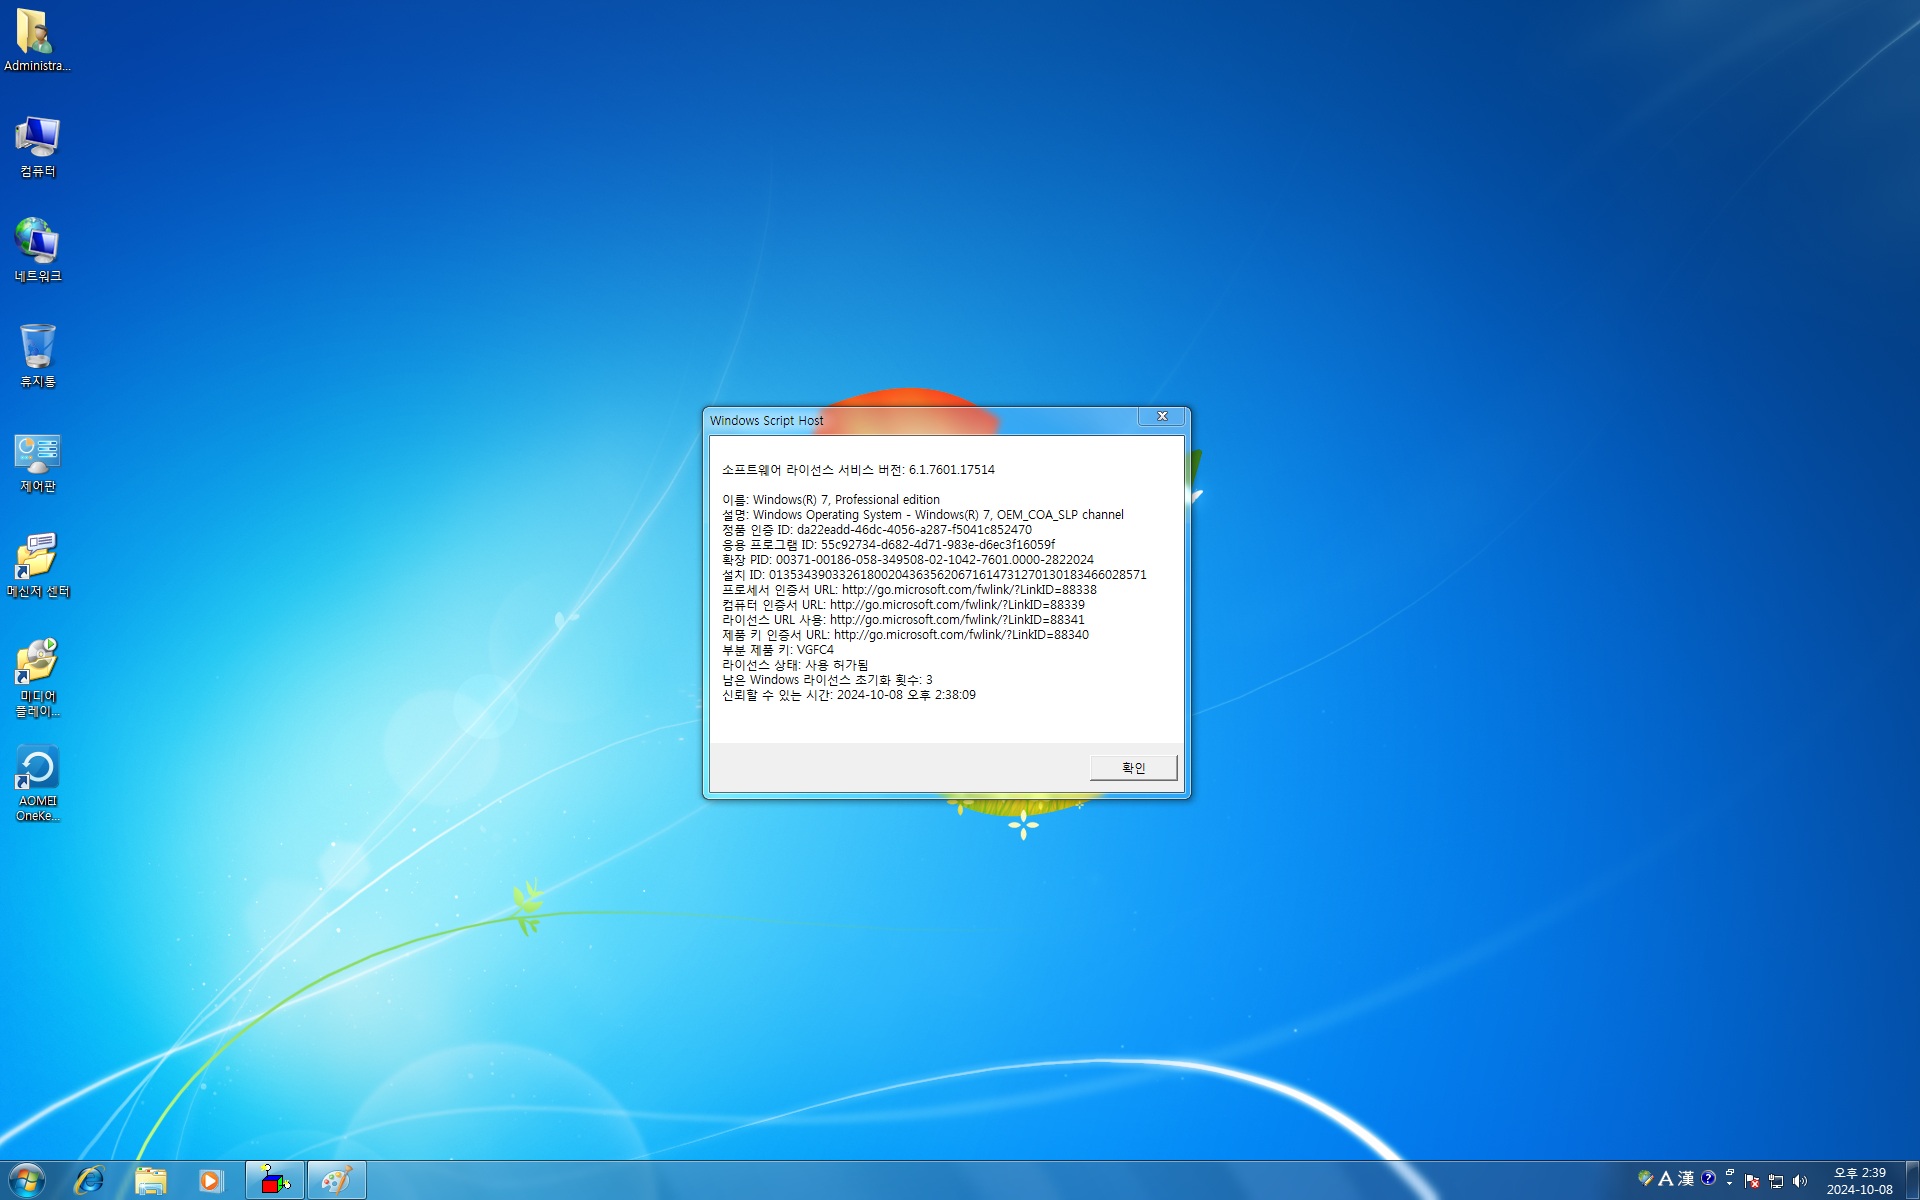Open Windows Explorer from the taskbar

[151, 1180]
